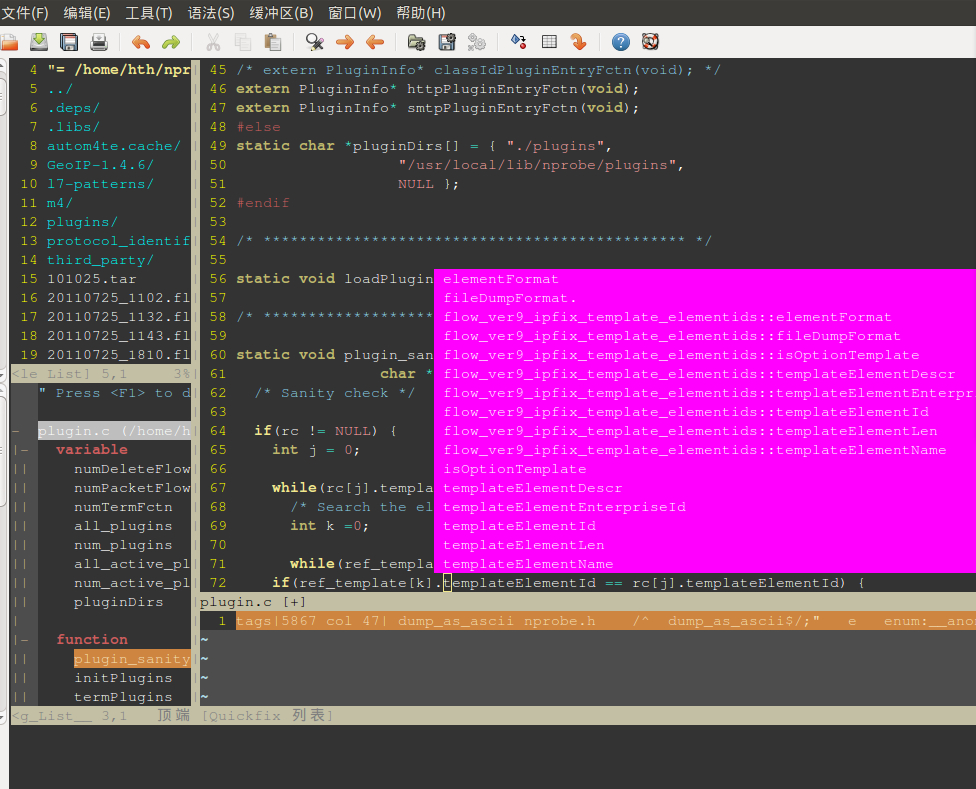Open the m4/ directory
976x789 pixels.
tap(60, 203)
